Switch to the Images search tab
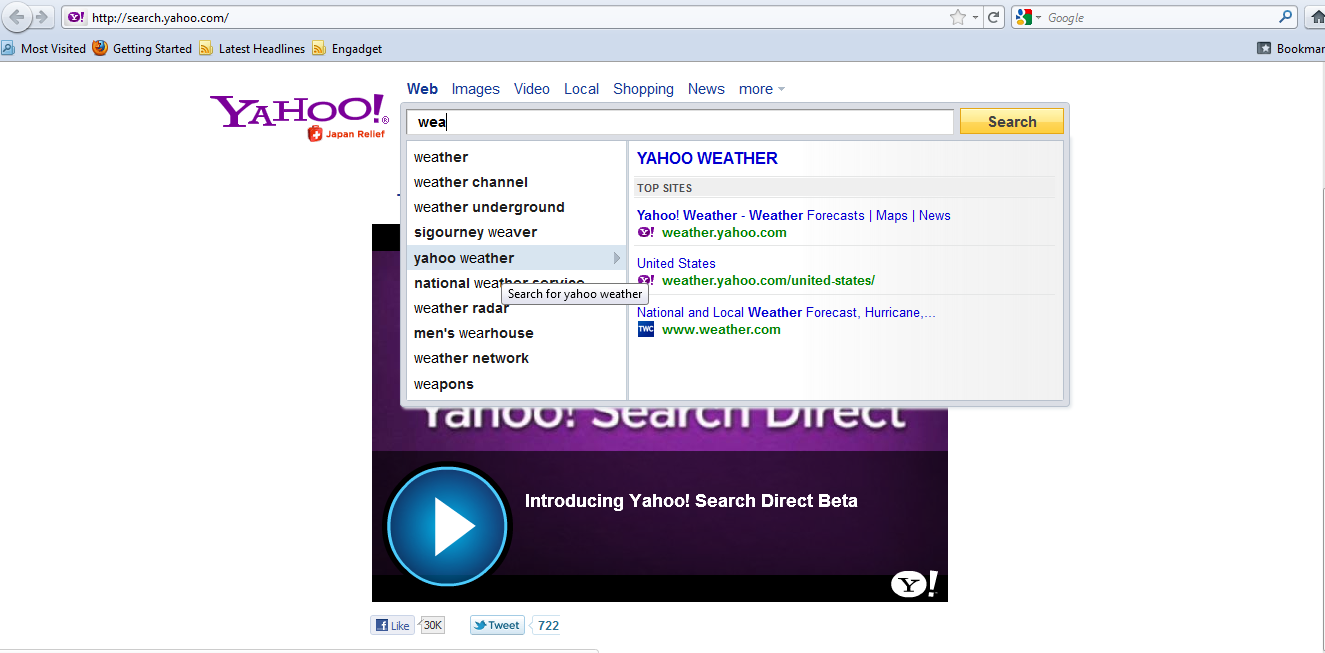1325x653 pixels. [x=475, y=89]
